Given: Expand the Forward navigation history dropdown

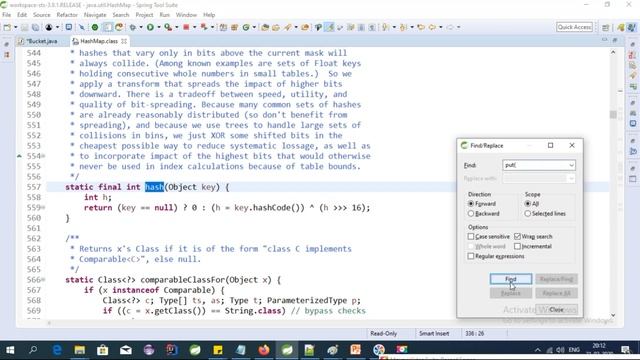Looking at the screenshot, I should point(458,27).
